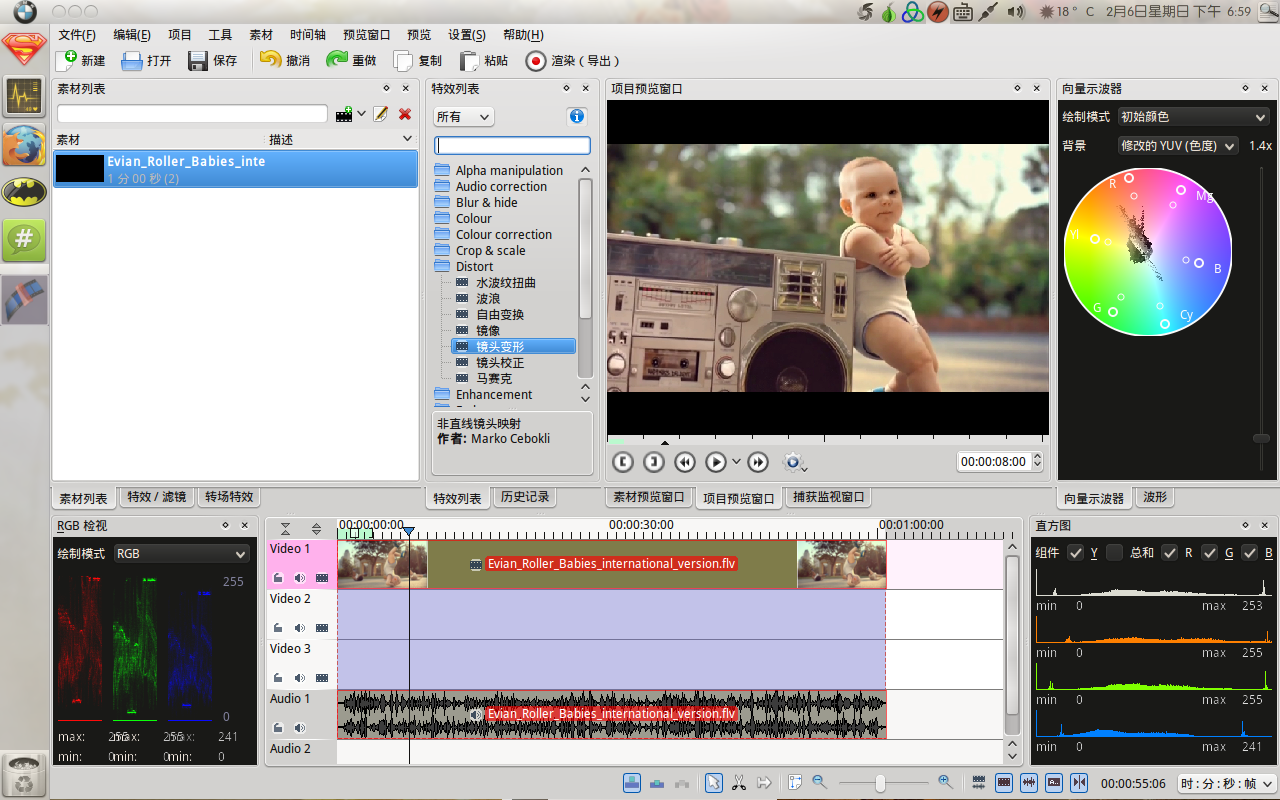
Task: Select the razor scissors tool
Action: coord(739,783)
